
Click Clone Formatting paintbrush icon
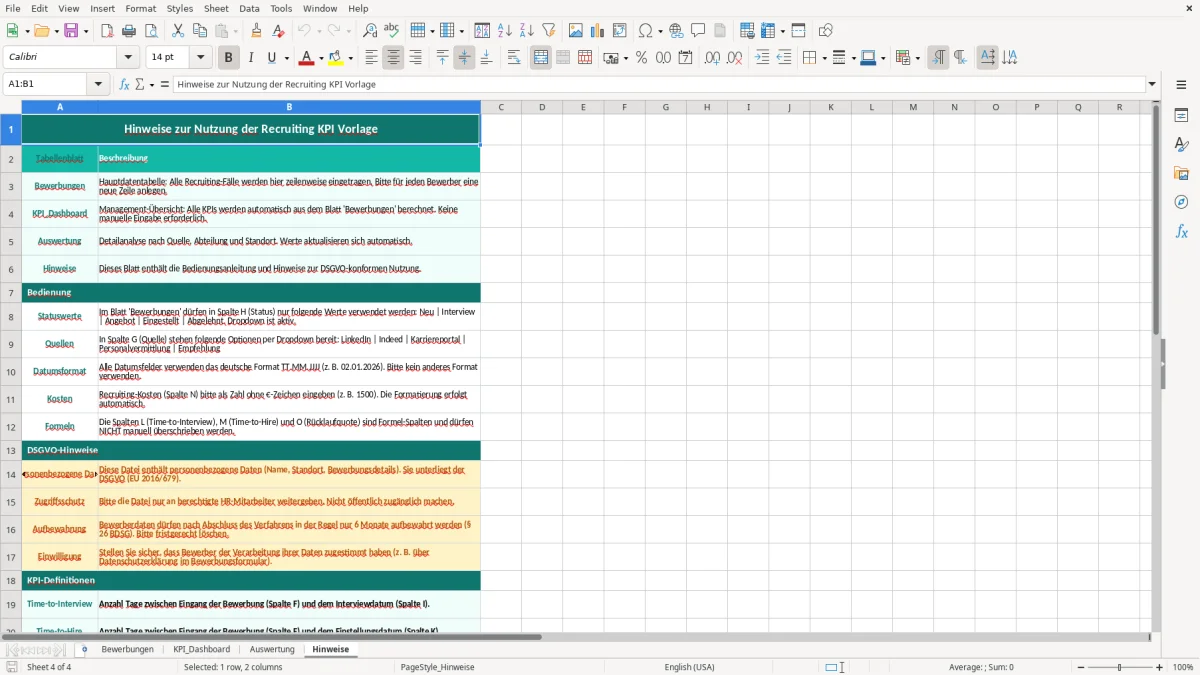click(x=256, y=31)
